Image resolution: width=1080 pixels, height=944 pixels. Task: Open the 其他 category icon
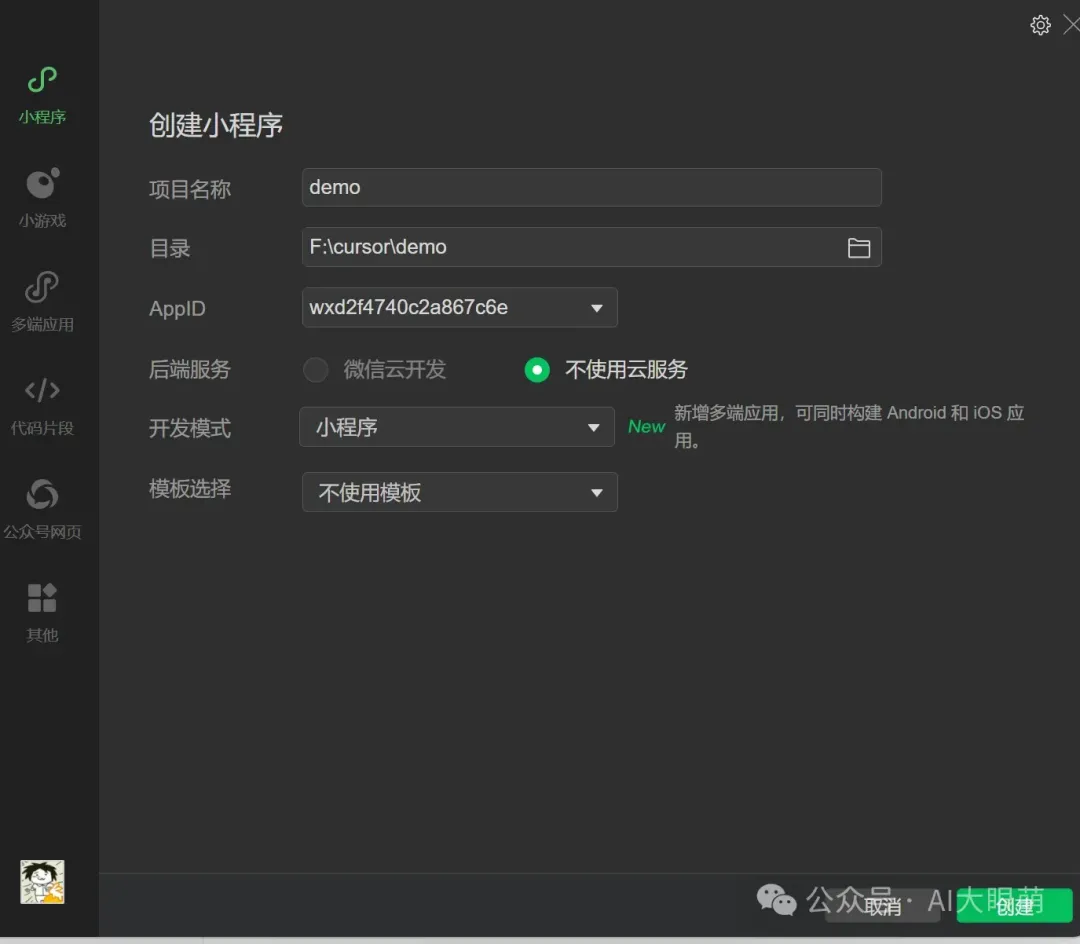(x=42, y=599)
